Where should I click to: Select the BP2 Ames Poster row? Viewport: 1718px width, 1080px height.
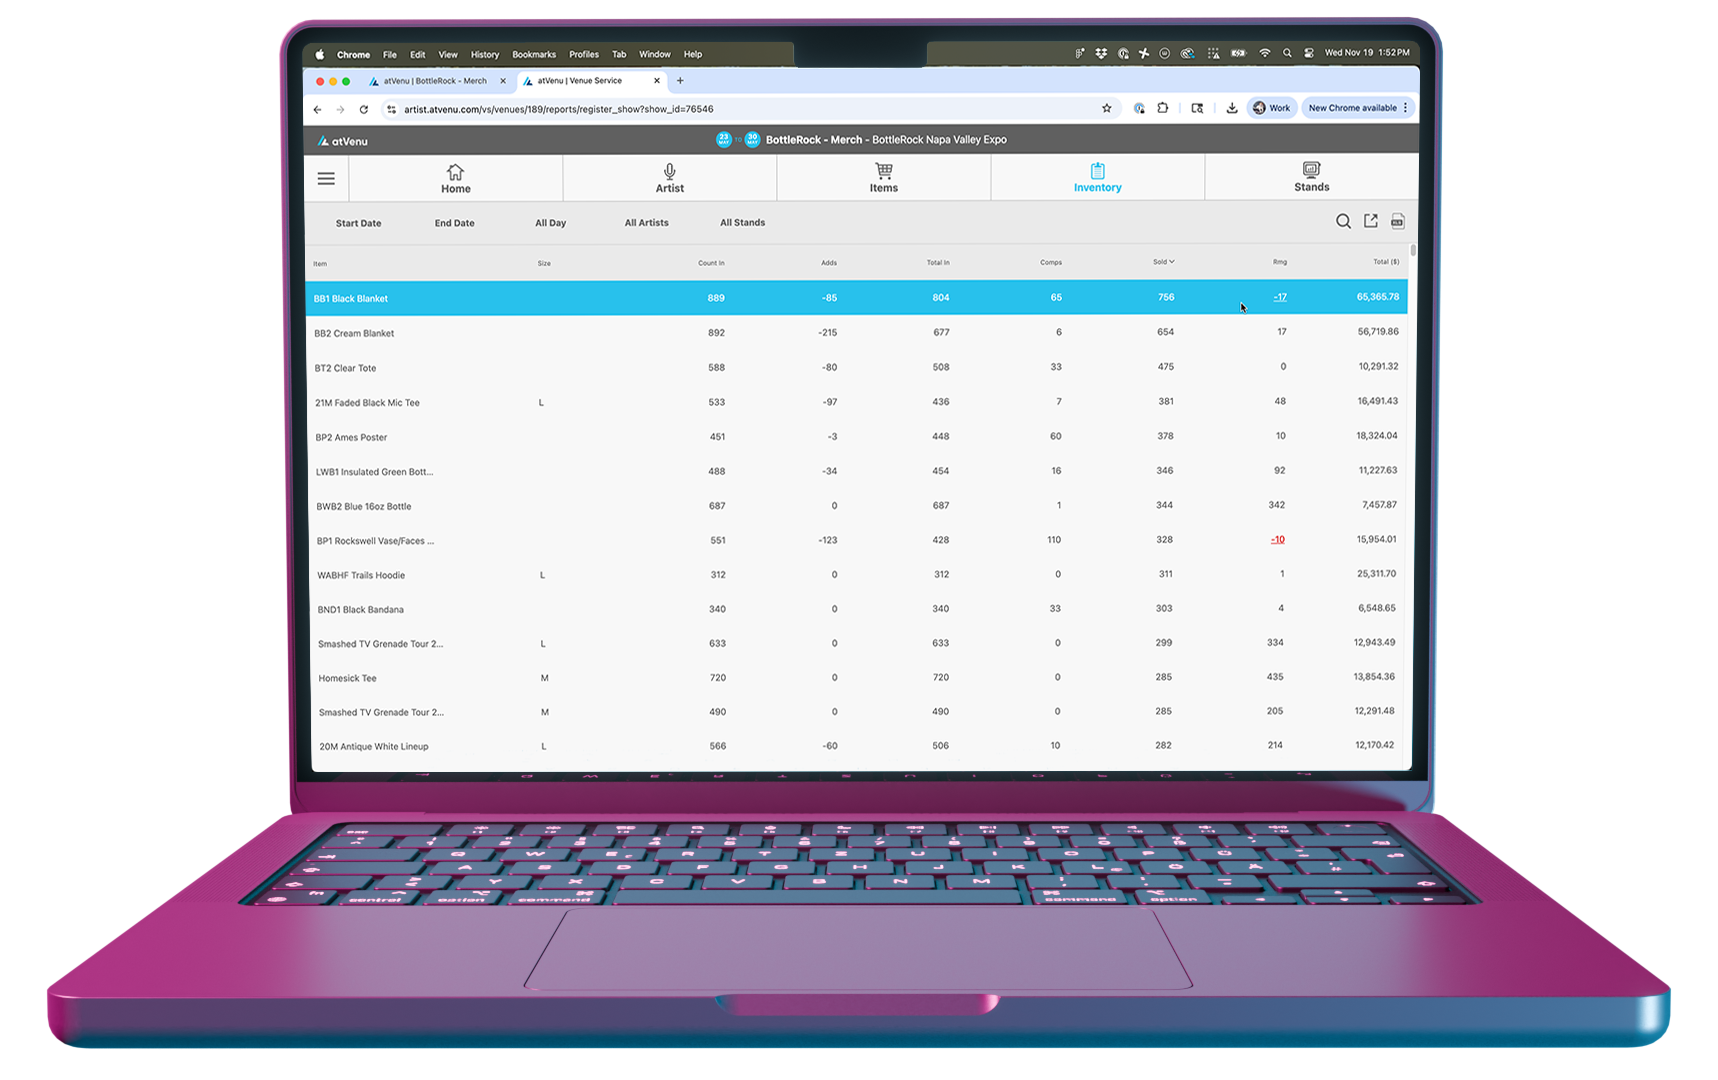[x=858, y=436]
